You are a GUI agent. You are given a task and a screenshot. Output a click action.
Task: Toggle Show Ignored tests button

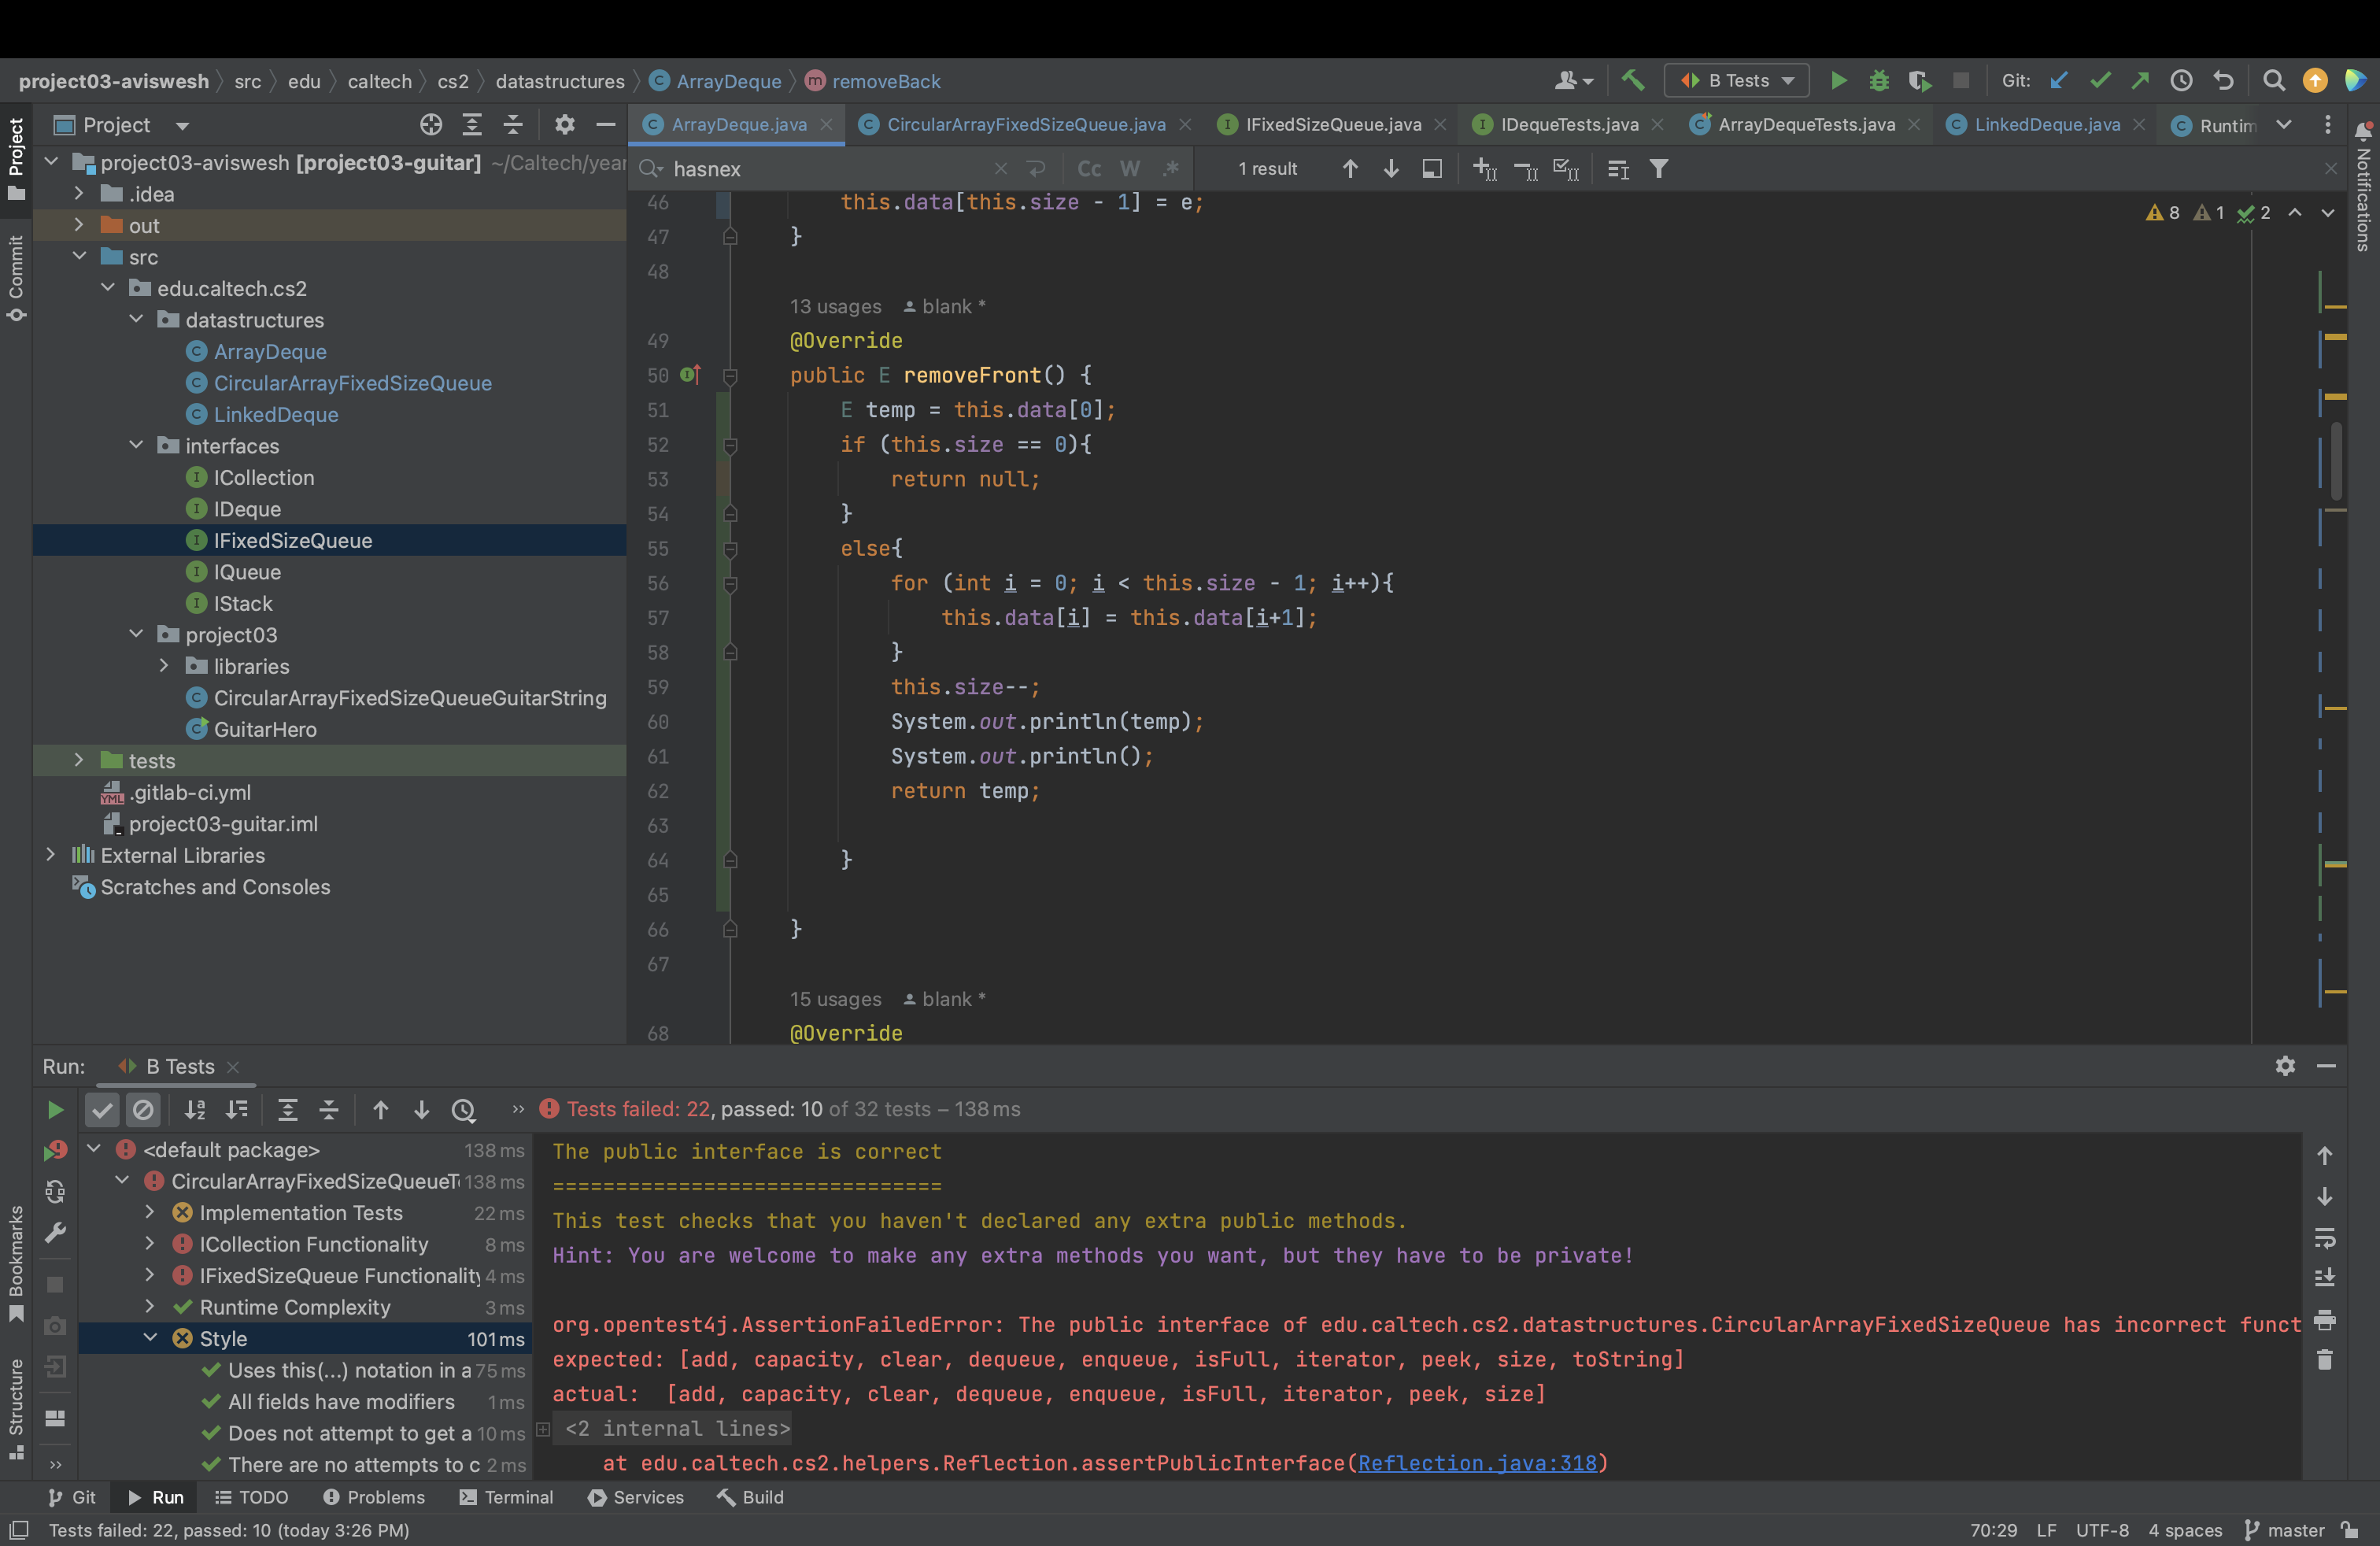click(x=143, y=1110)
